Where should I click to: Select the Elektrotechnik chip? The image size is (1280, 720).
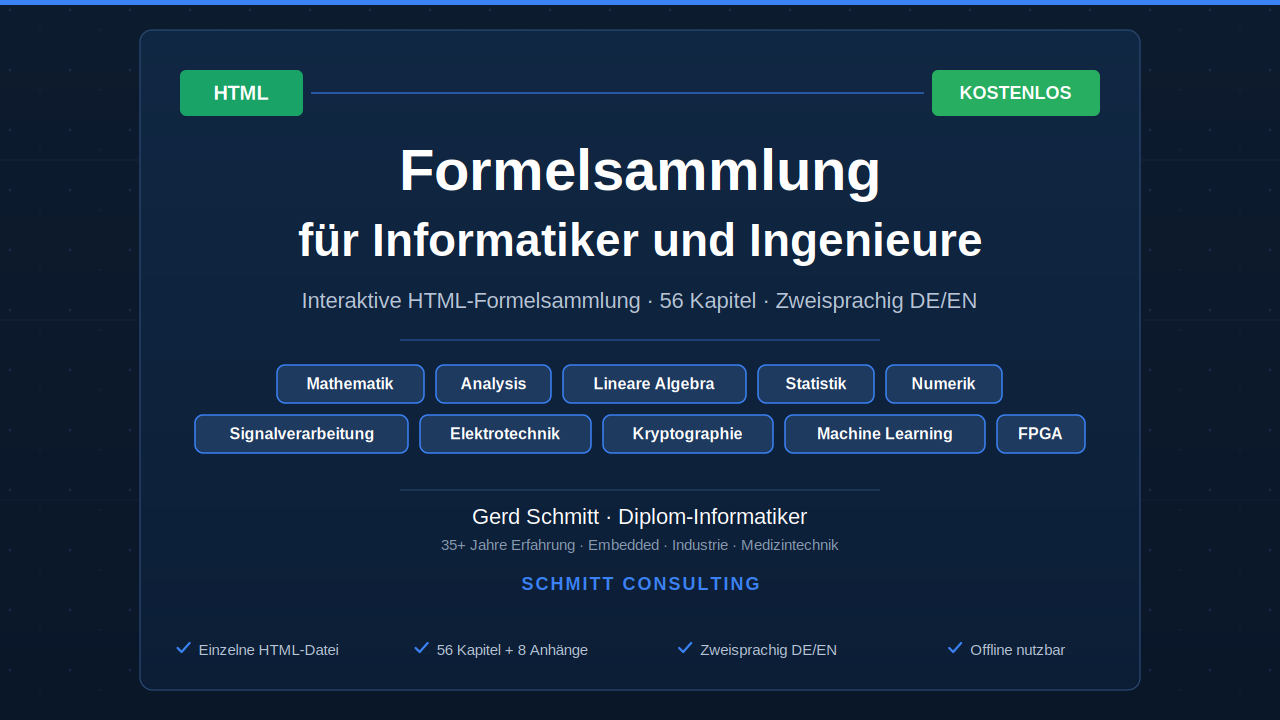tap(505, 433)
